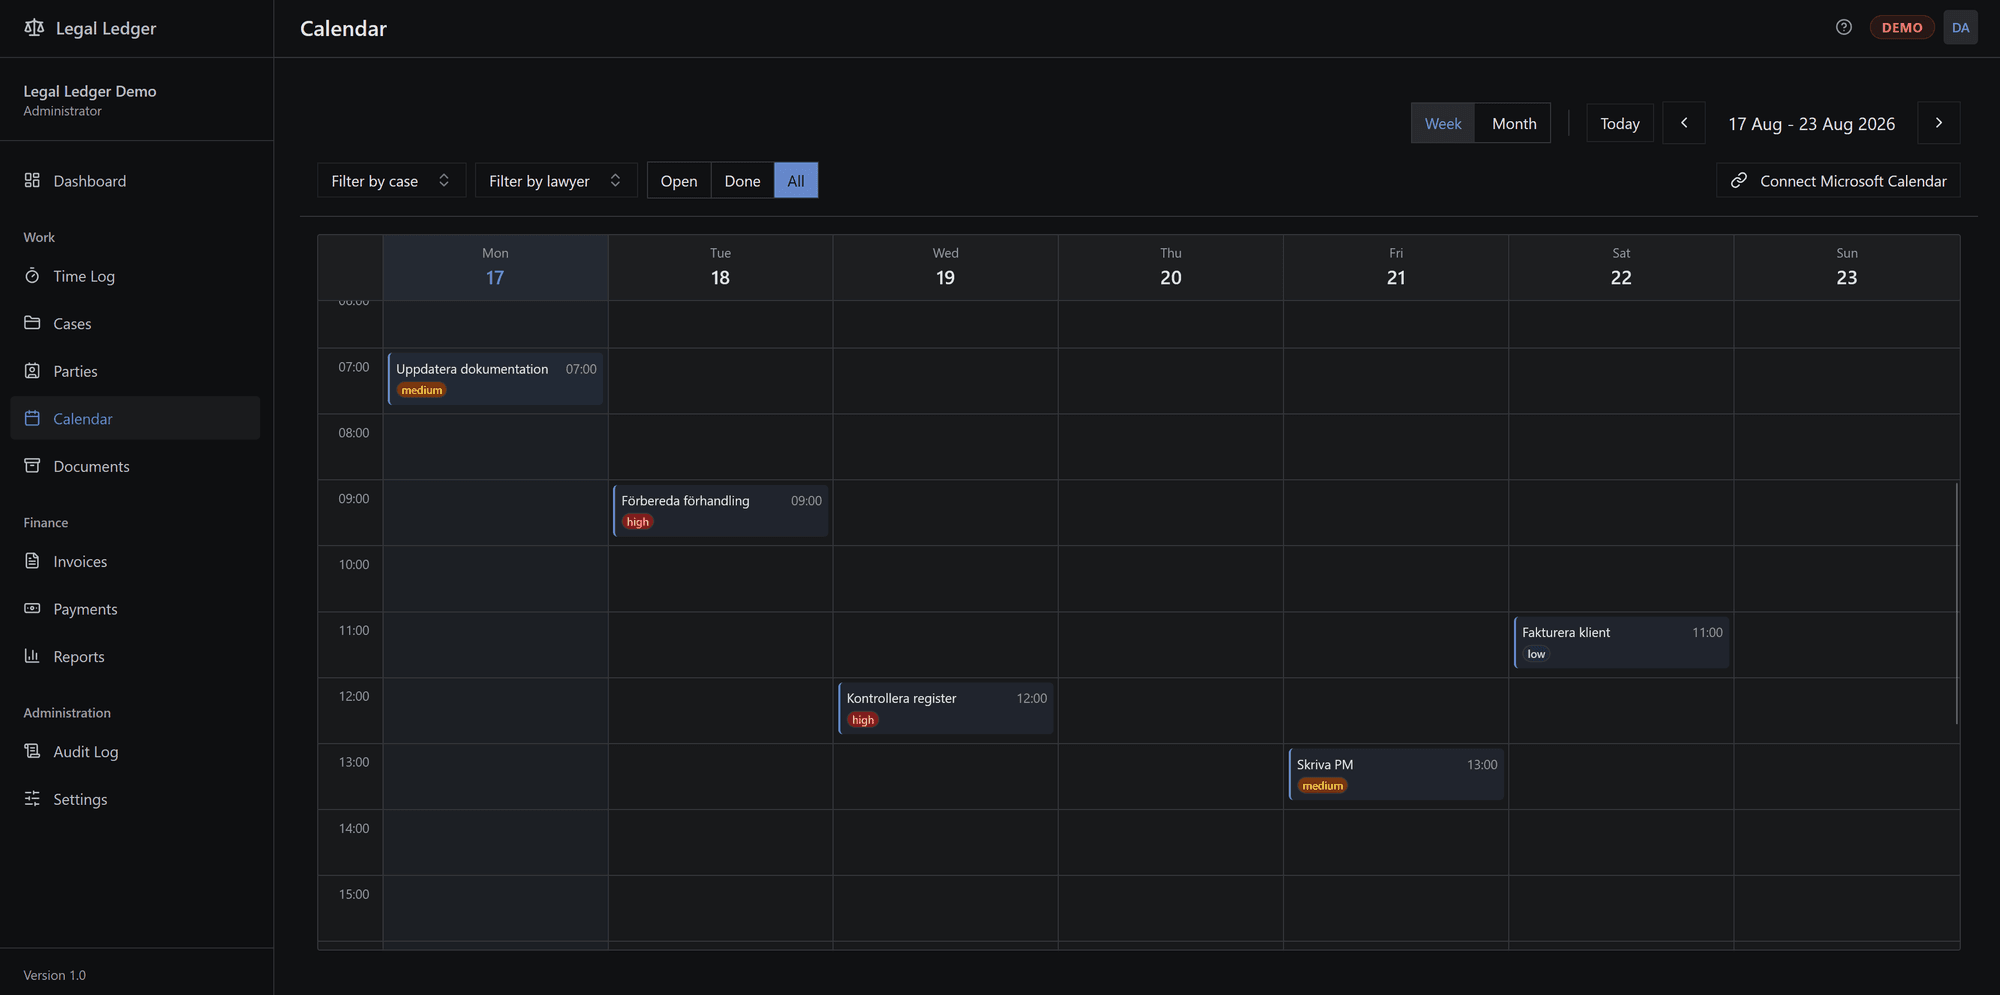Screen dimensions: 2000x995
Task: Click the Audit Log scroll icon
Action: click(x=32, y=751)
